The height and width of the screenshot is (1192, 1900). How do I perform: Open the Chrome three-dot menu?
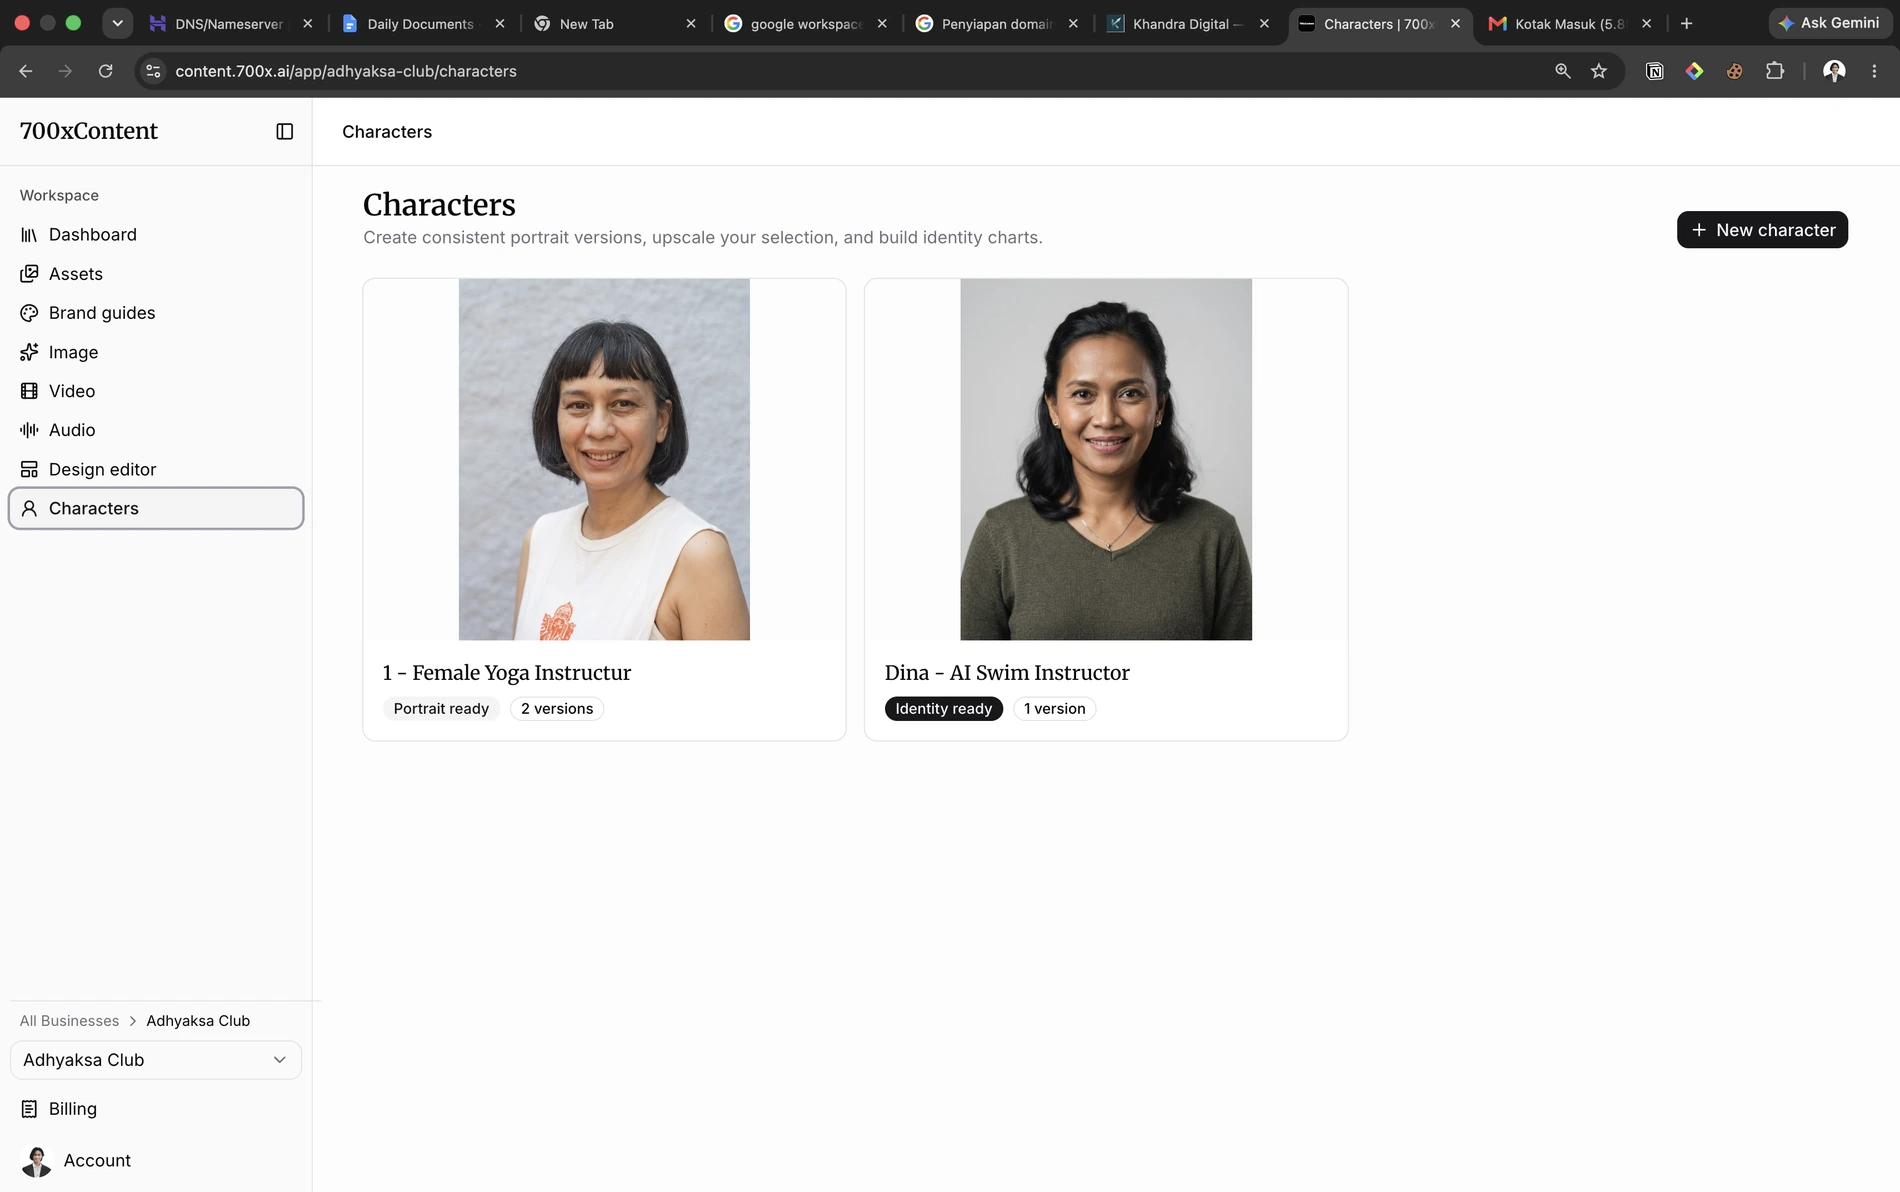[1874, 71]
